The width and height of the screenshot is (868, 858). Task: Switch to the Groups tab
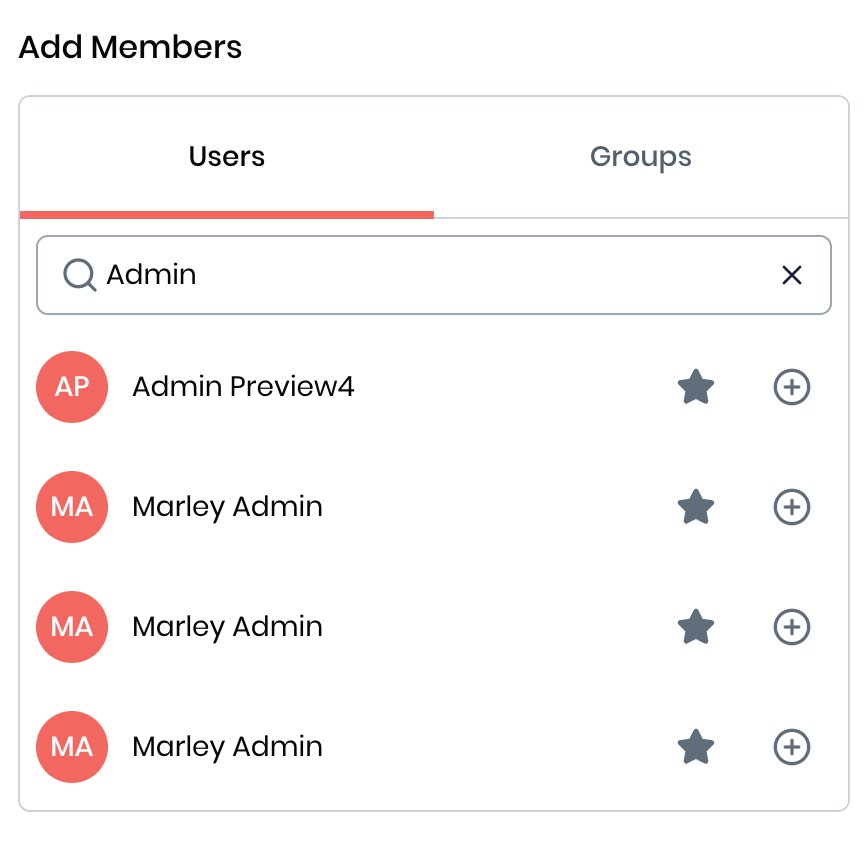click(x=640, y=157)
